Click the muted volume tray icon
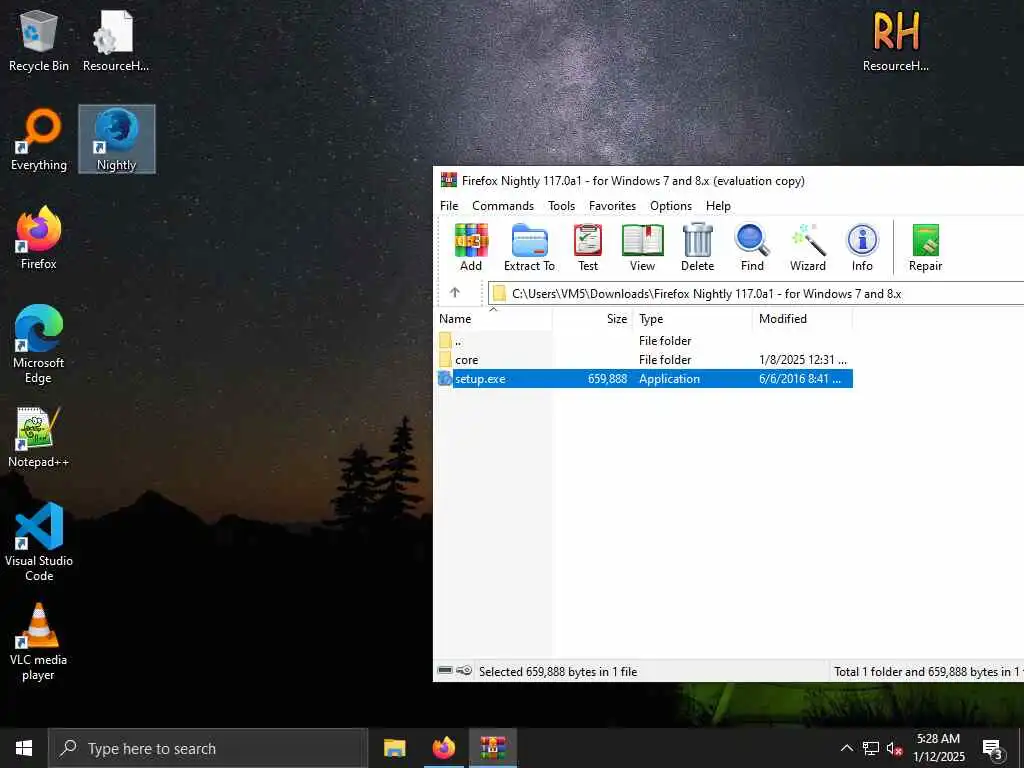Screen dimensions: 1024x768 click(894, 748)
